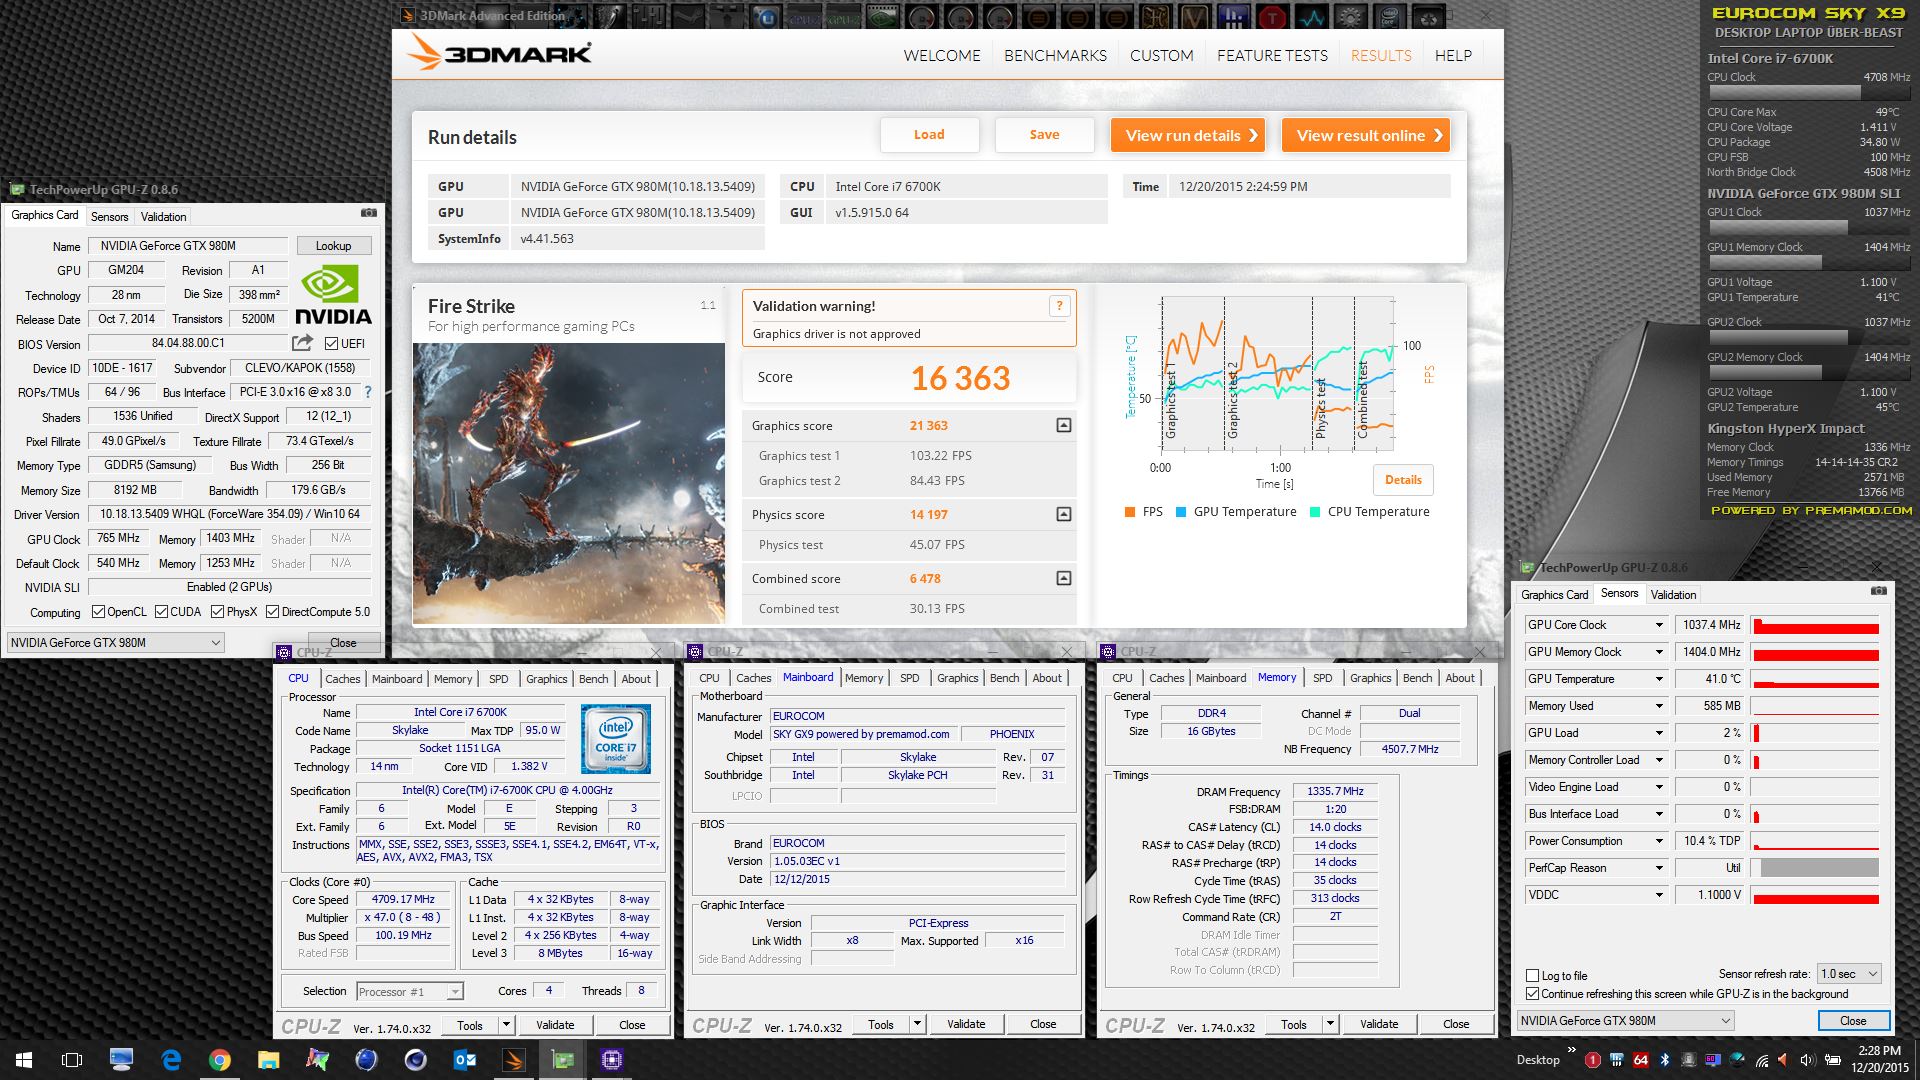Viewport: 1920px width, 1080px height.
Task: Open the SPD tab in the Memory CPU-Z window
Action: pos(1322,678)
